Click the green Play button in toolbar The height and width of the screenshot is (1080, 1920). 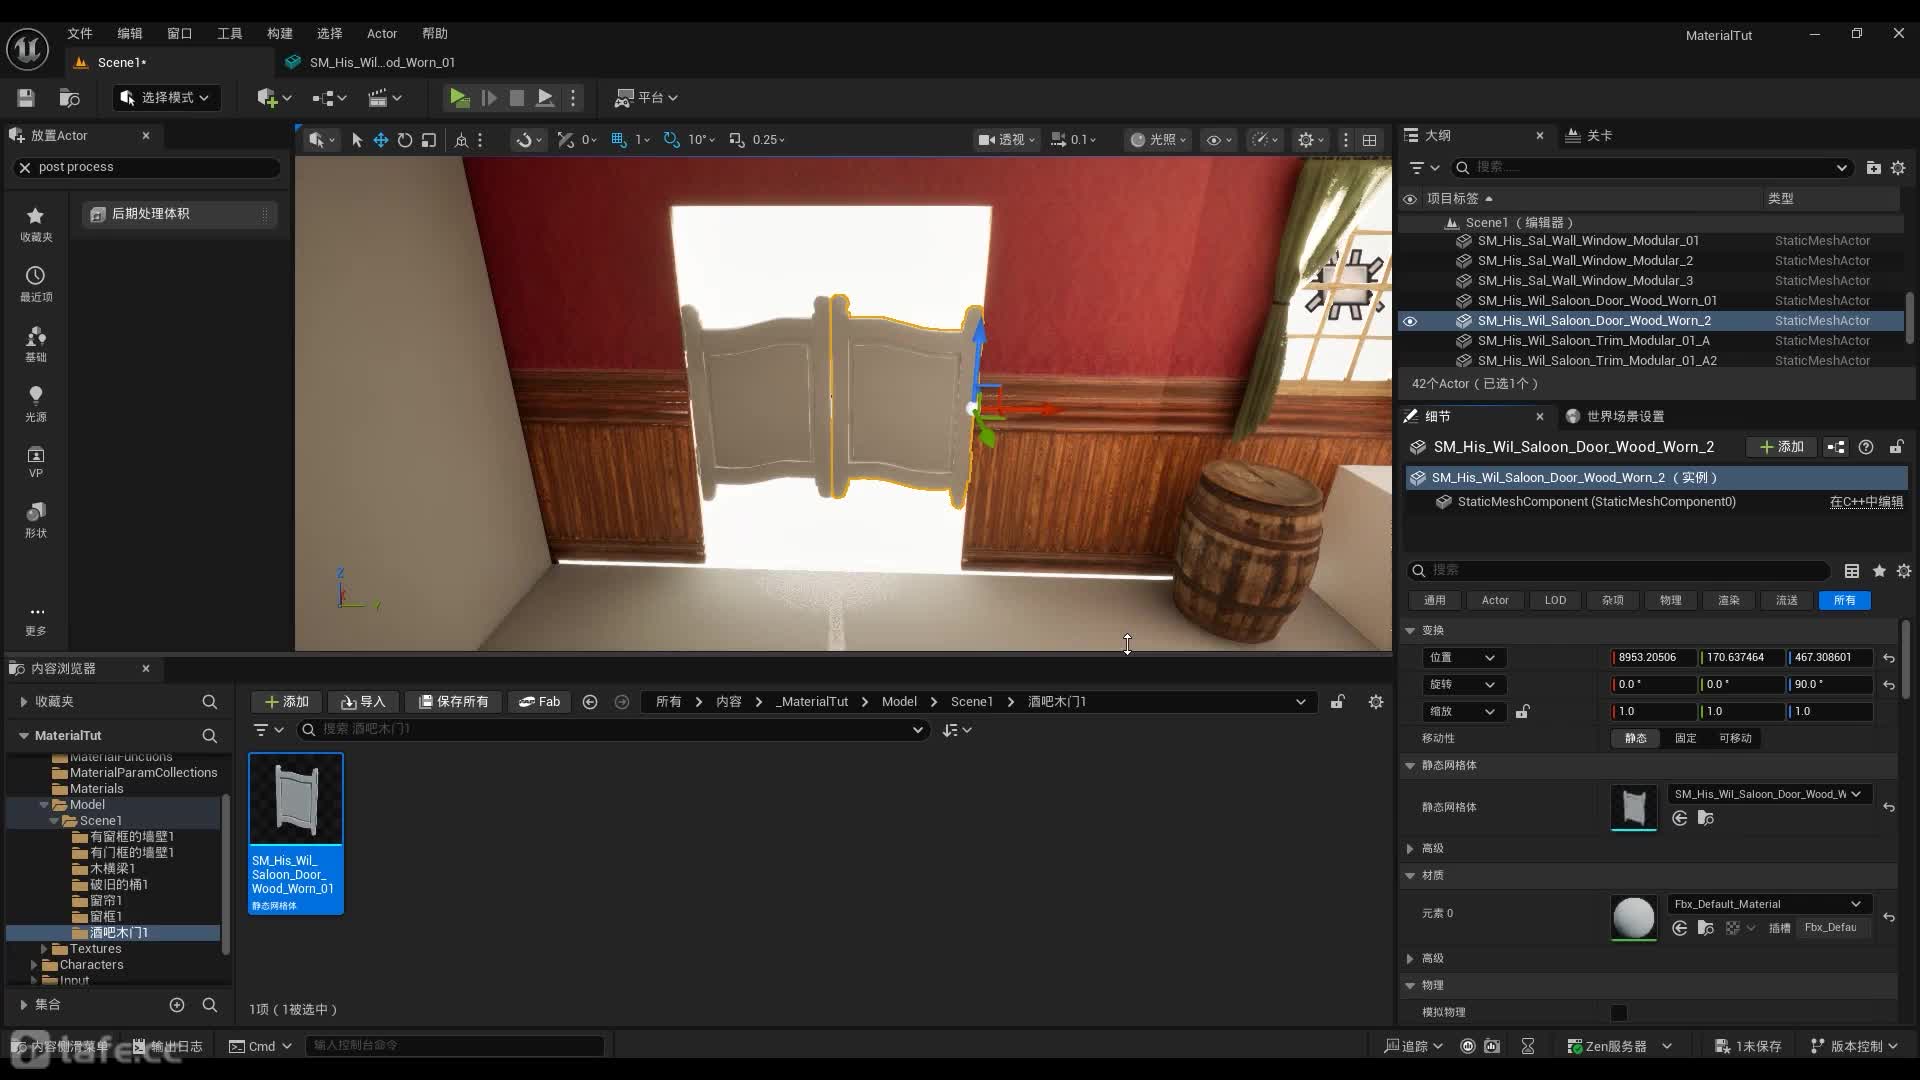click(458, 97)
